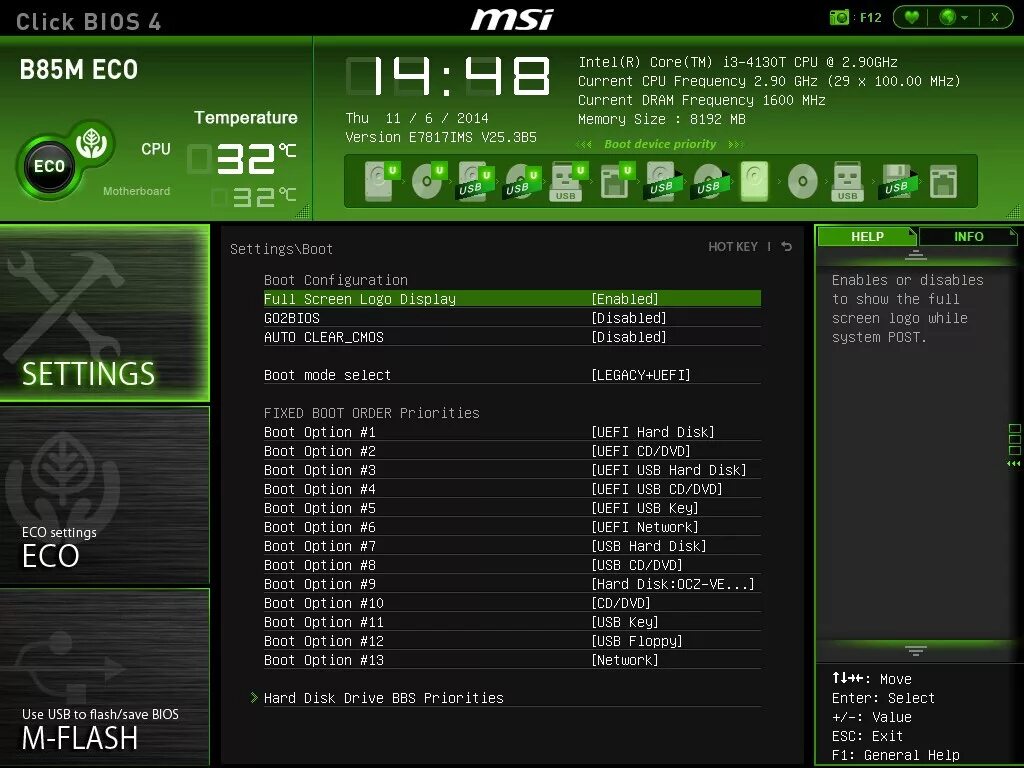Open the language selector globe dropdown
The height and width of the screenshot is (768, 1024).
[953, 18]
